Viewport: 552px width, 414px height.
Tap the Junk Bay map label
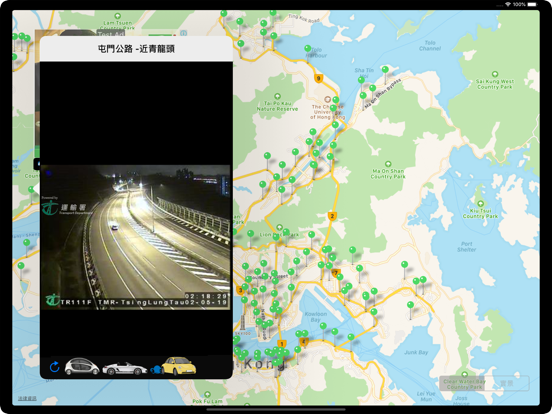[x=416, y=352]
